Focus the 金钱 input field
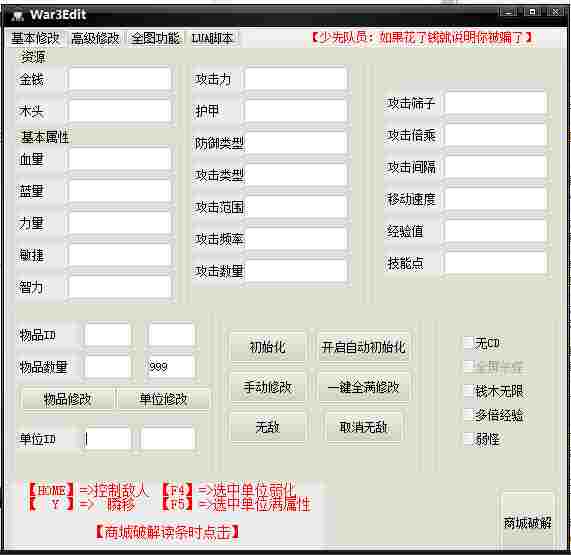 [119, 79]
